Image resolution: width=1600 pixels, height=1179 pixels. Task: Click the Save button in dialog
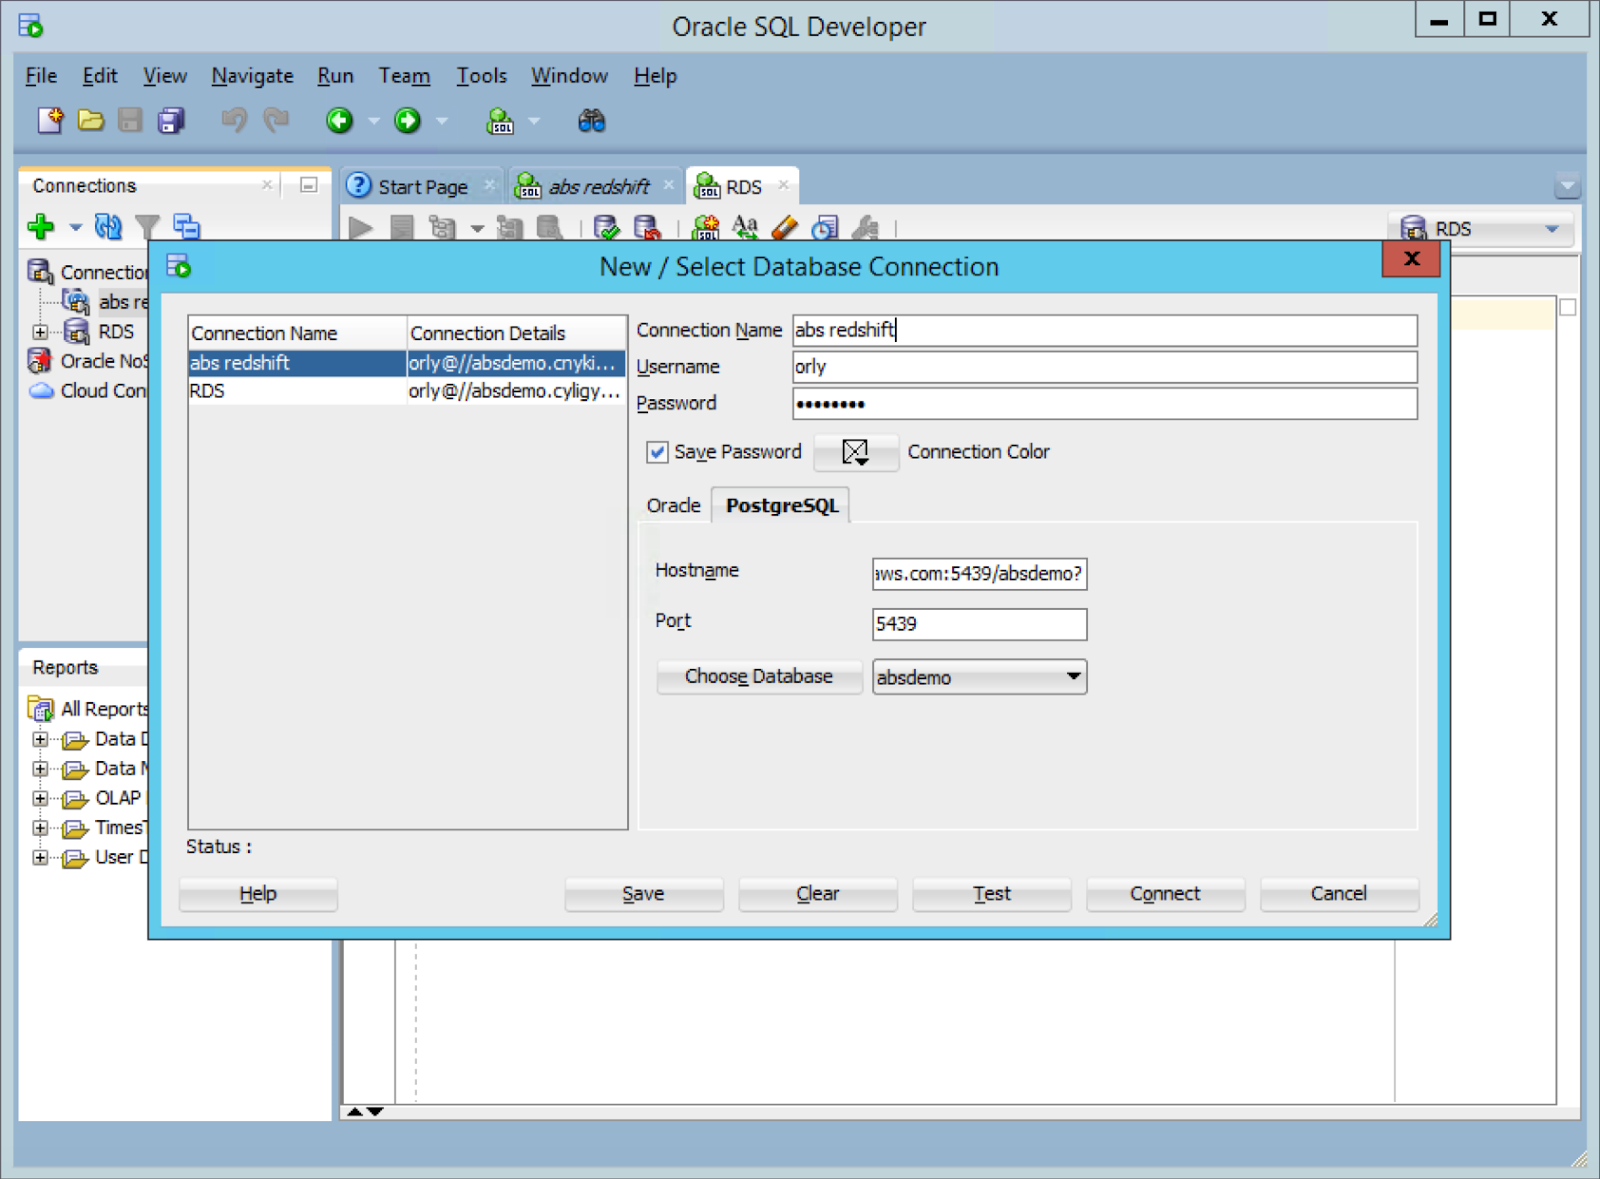coord(643,894)
